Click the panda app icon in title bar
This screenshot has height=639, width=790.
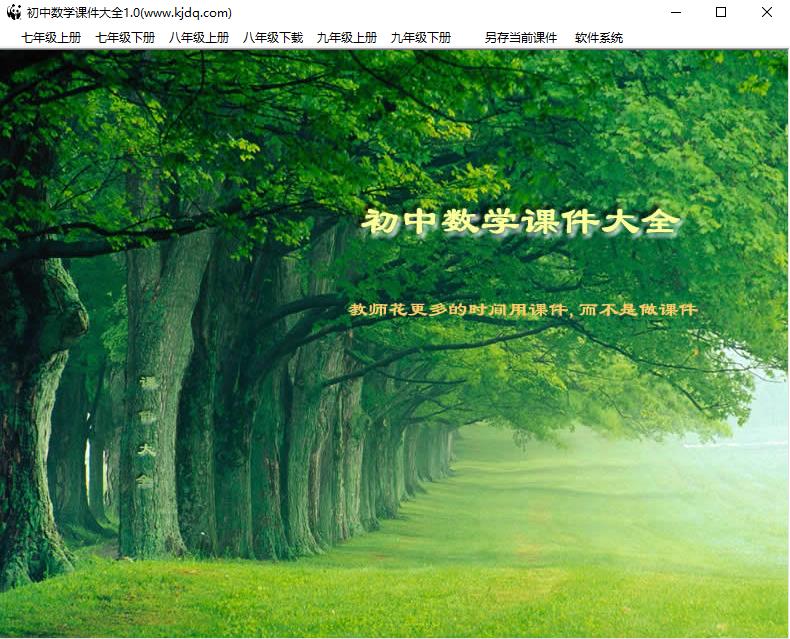[x=13, y=13]
